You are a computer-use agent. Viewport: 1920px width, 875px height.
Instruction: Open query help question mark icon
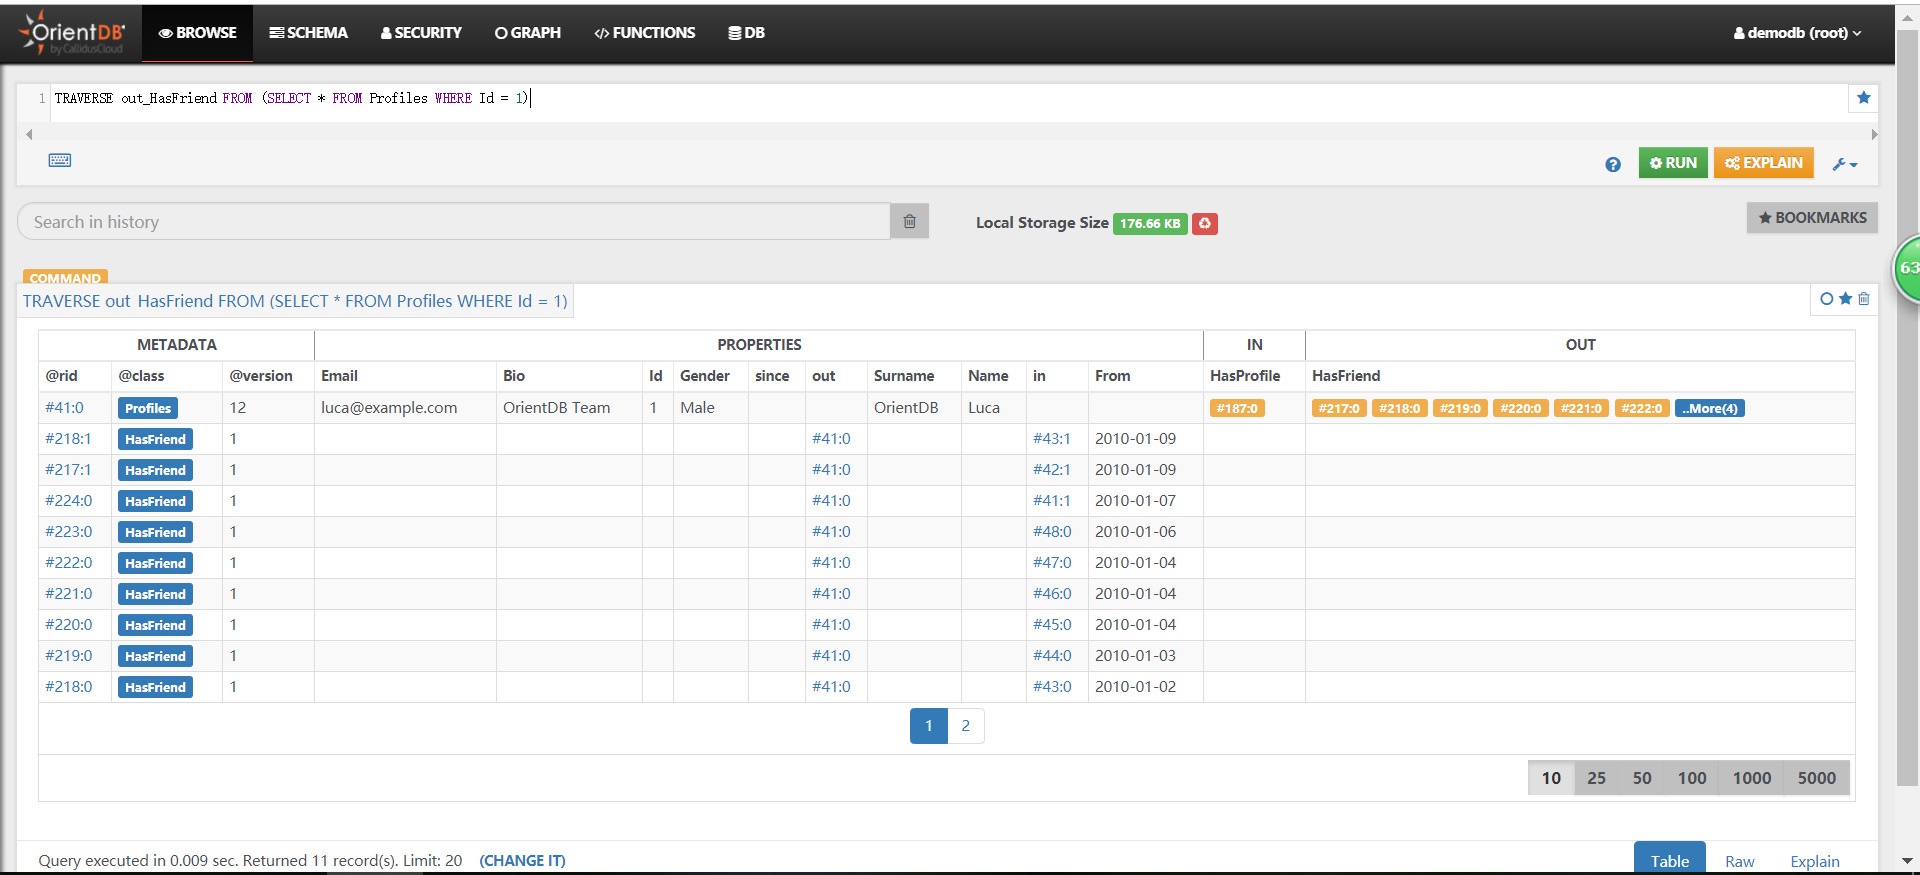[1613, 164]
